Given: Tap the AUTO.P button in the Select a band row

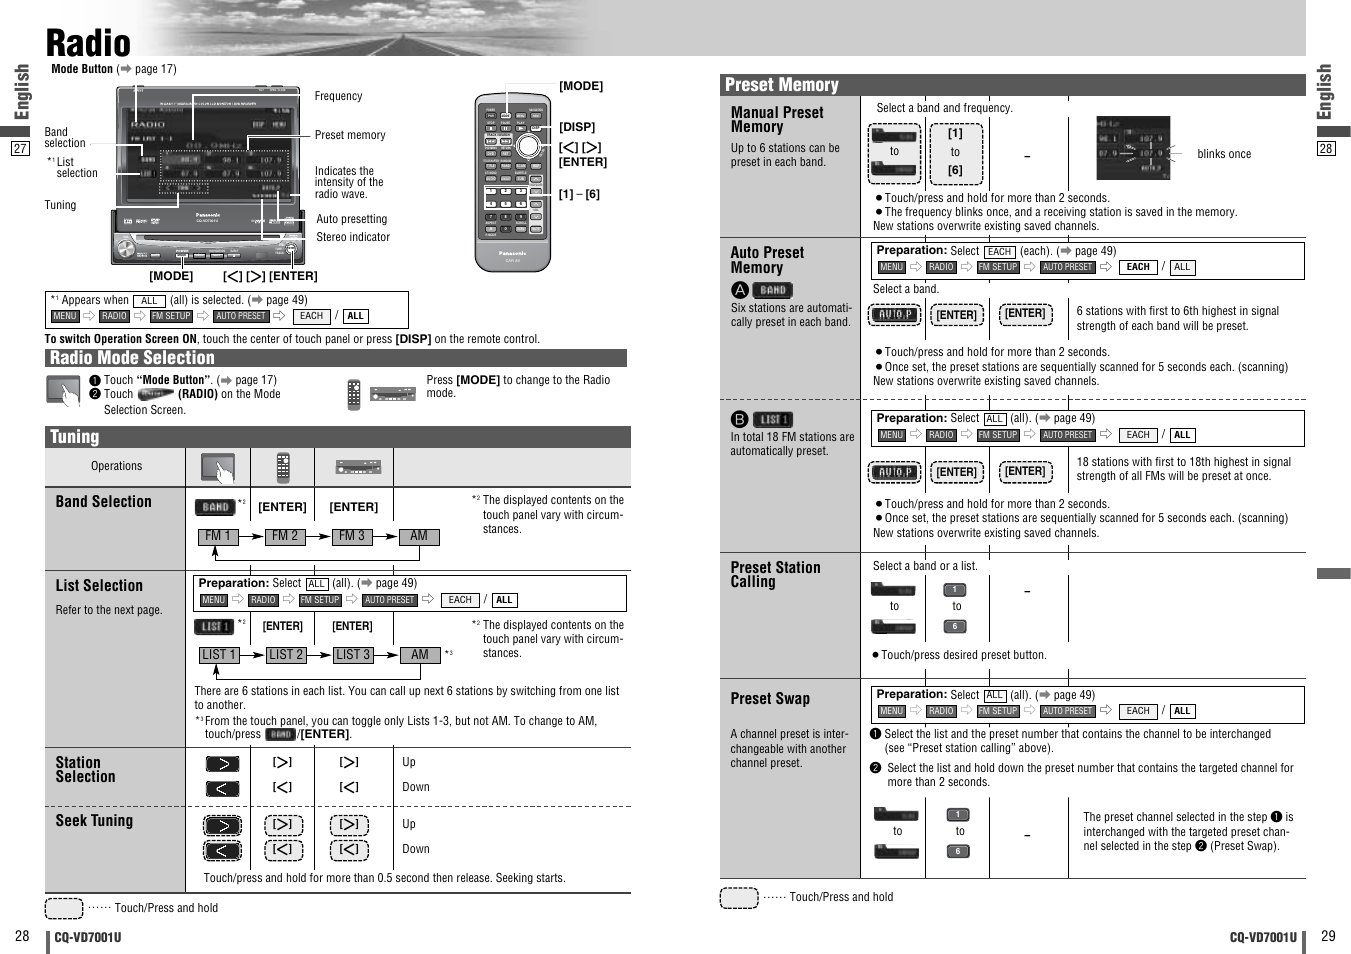Looking at the screenshot, I should point(895,314).
